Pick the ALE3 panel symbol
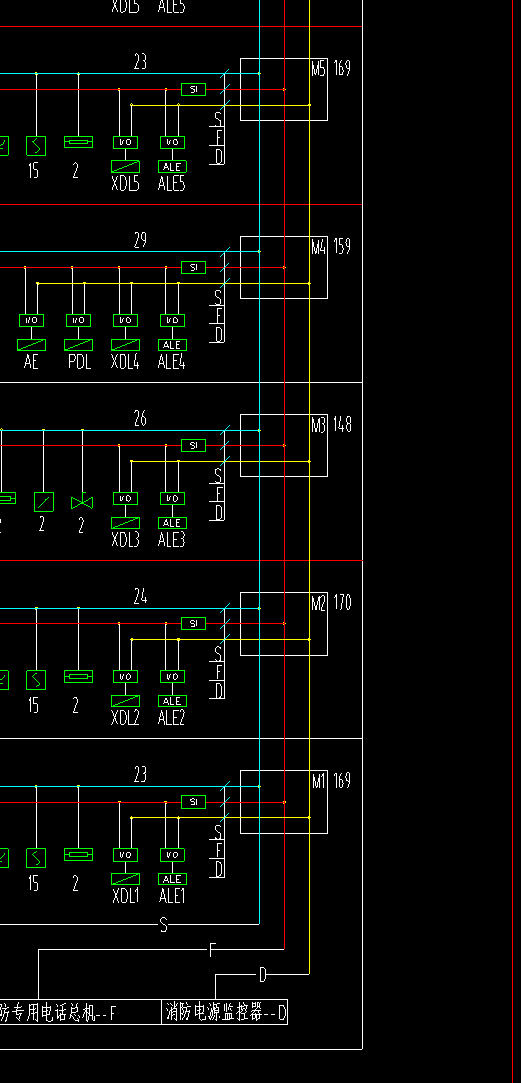The width and height of the screenshot is (521, 1083). 172,523
